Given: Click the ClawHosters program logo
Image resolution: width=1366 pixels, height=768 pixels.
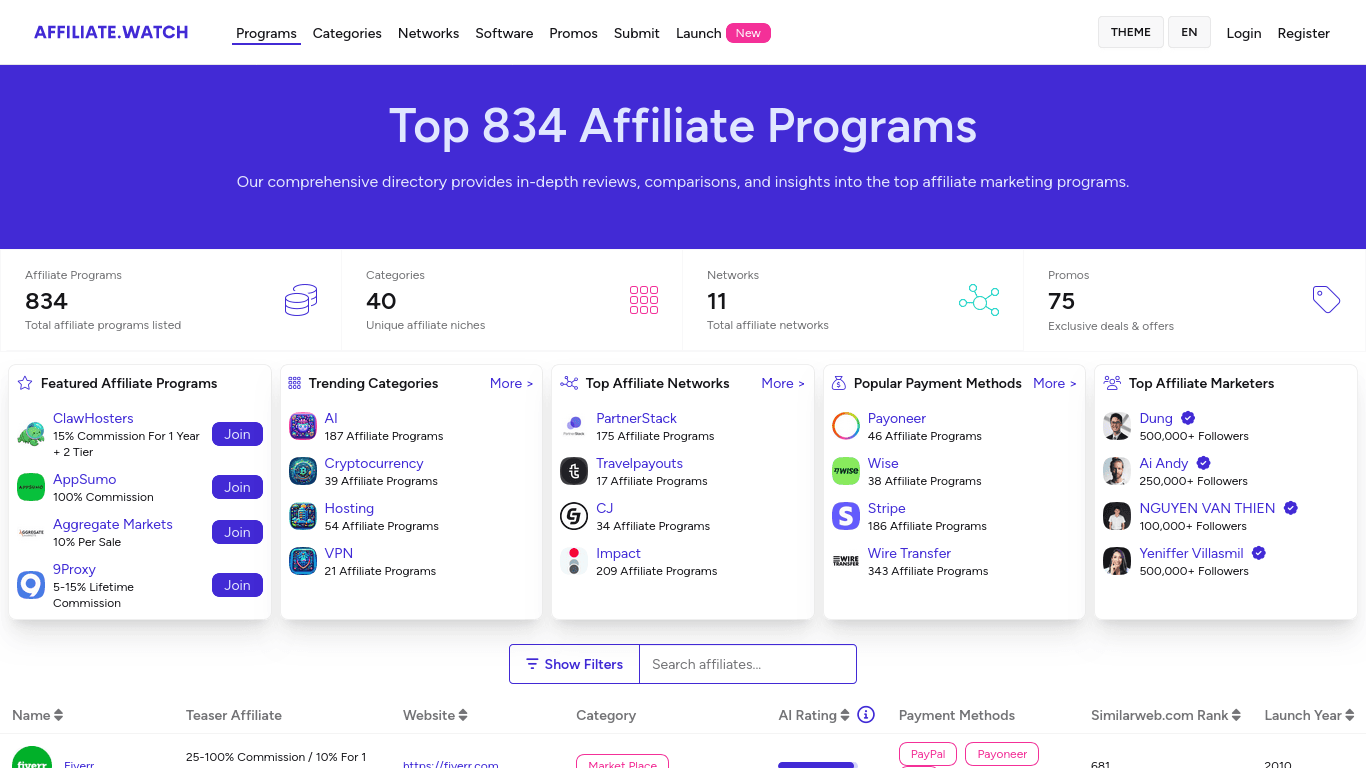Looking at the screenshot, I should tap(30, 434).
